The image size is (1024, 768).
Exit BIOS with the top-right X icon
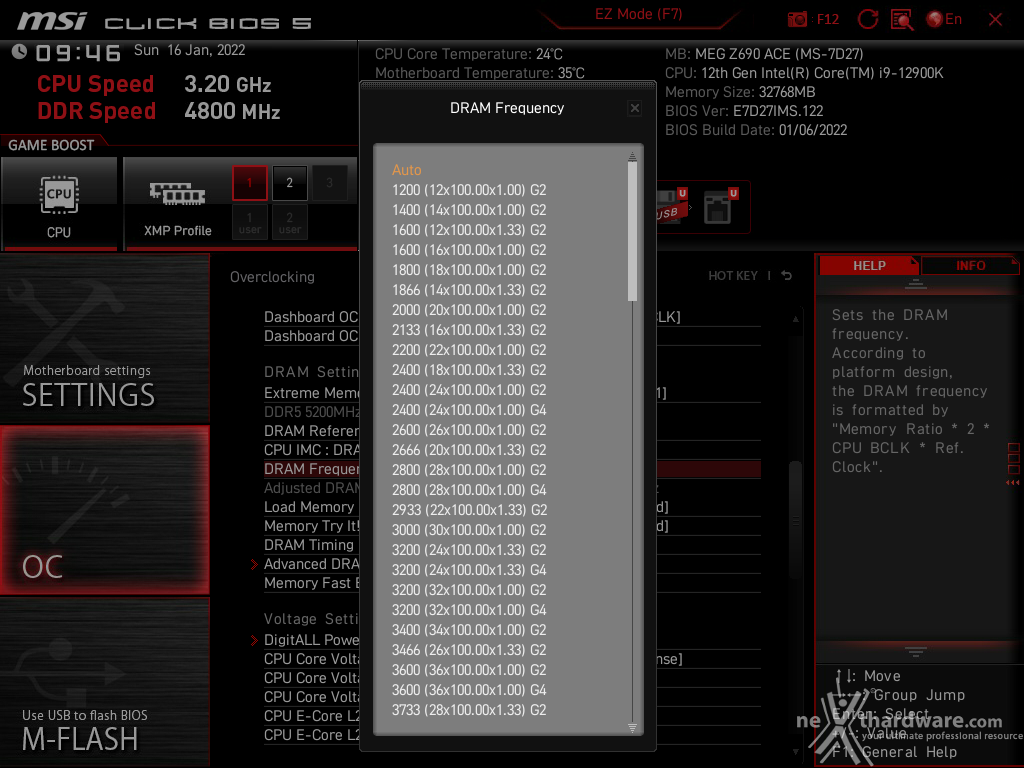point(995,20)
